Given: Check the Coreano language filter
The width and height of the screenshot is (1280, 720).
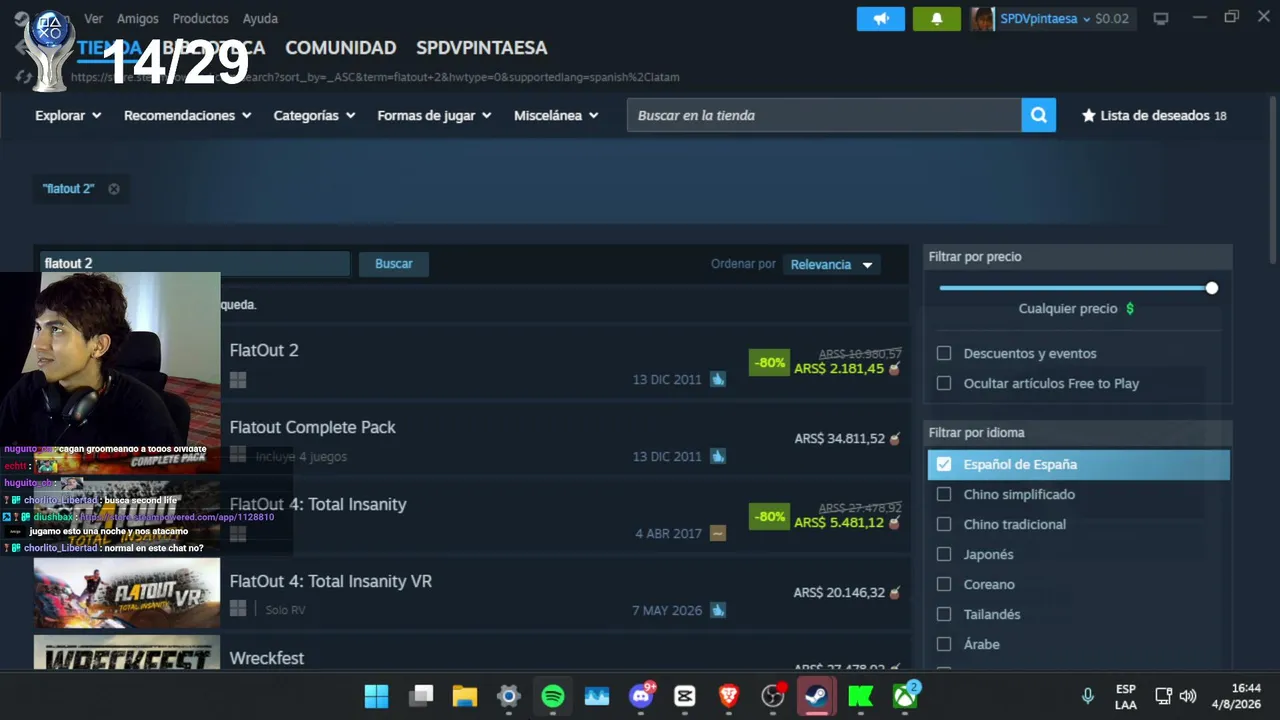Looking at the screenshot, I should [944, 584].
